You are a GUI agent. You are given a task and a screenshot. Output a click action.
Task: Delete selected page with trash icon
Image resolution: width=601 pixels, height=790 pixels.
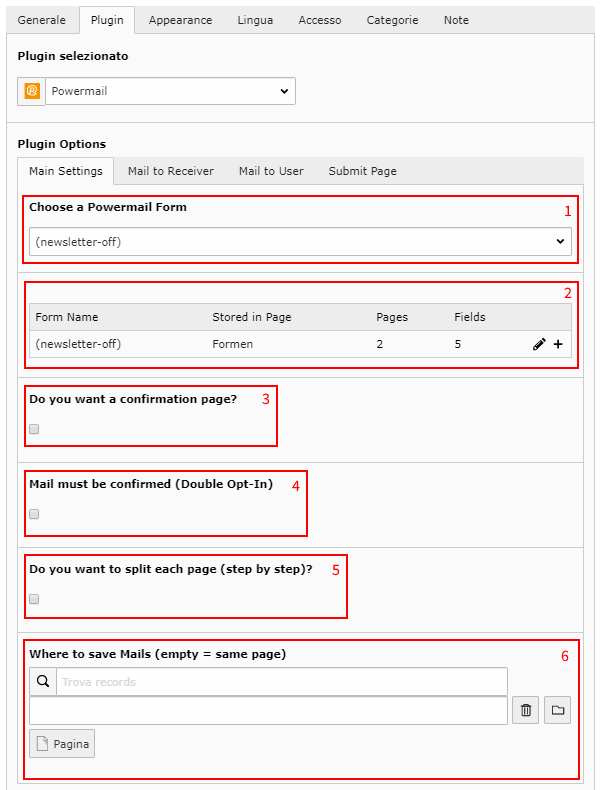(x=525, y=710)
